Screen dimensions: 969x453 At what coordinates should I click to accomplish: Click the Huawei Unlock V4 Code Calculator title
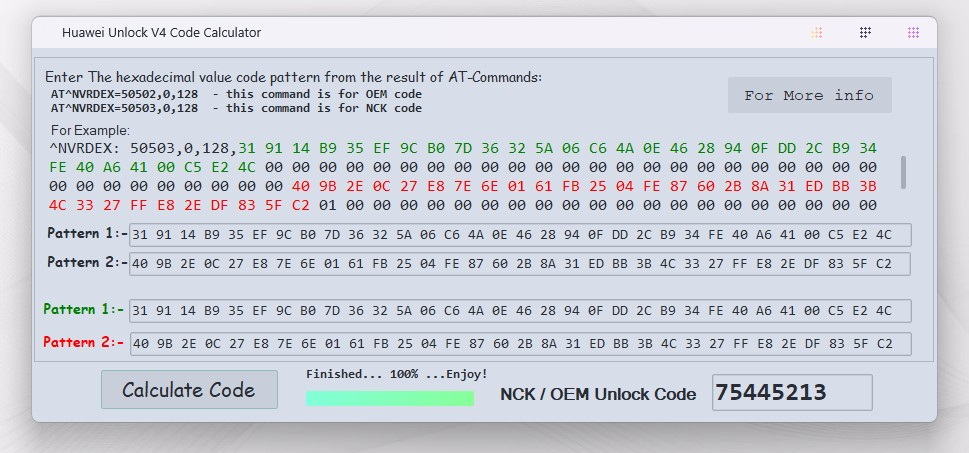point(161,33)
